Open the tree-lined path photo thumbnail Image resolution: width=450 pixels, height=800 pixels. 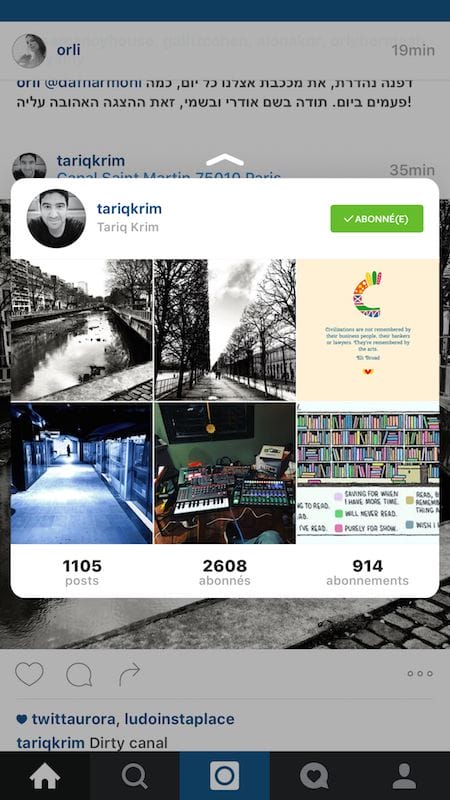pos(224,330)
